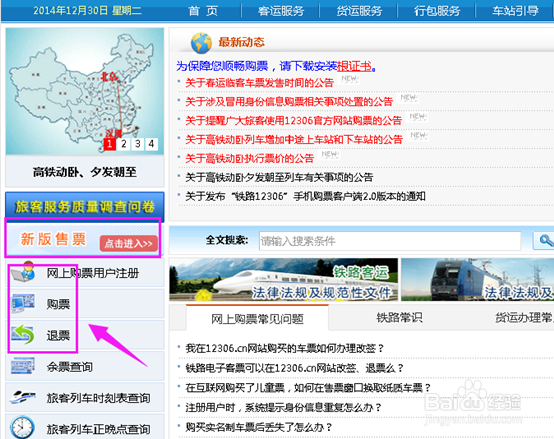The height and width of the screenshot is (439, 554).
Task: Open 关于春运临客车票发售时间的公告
Action: 259,83
